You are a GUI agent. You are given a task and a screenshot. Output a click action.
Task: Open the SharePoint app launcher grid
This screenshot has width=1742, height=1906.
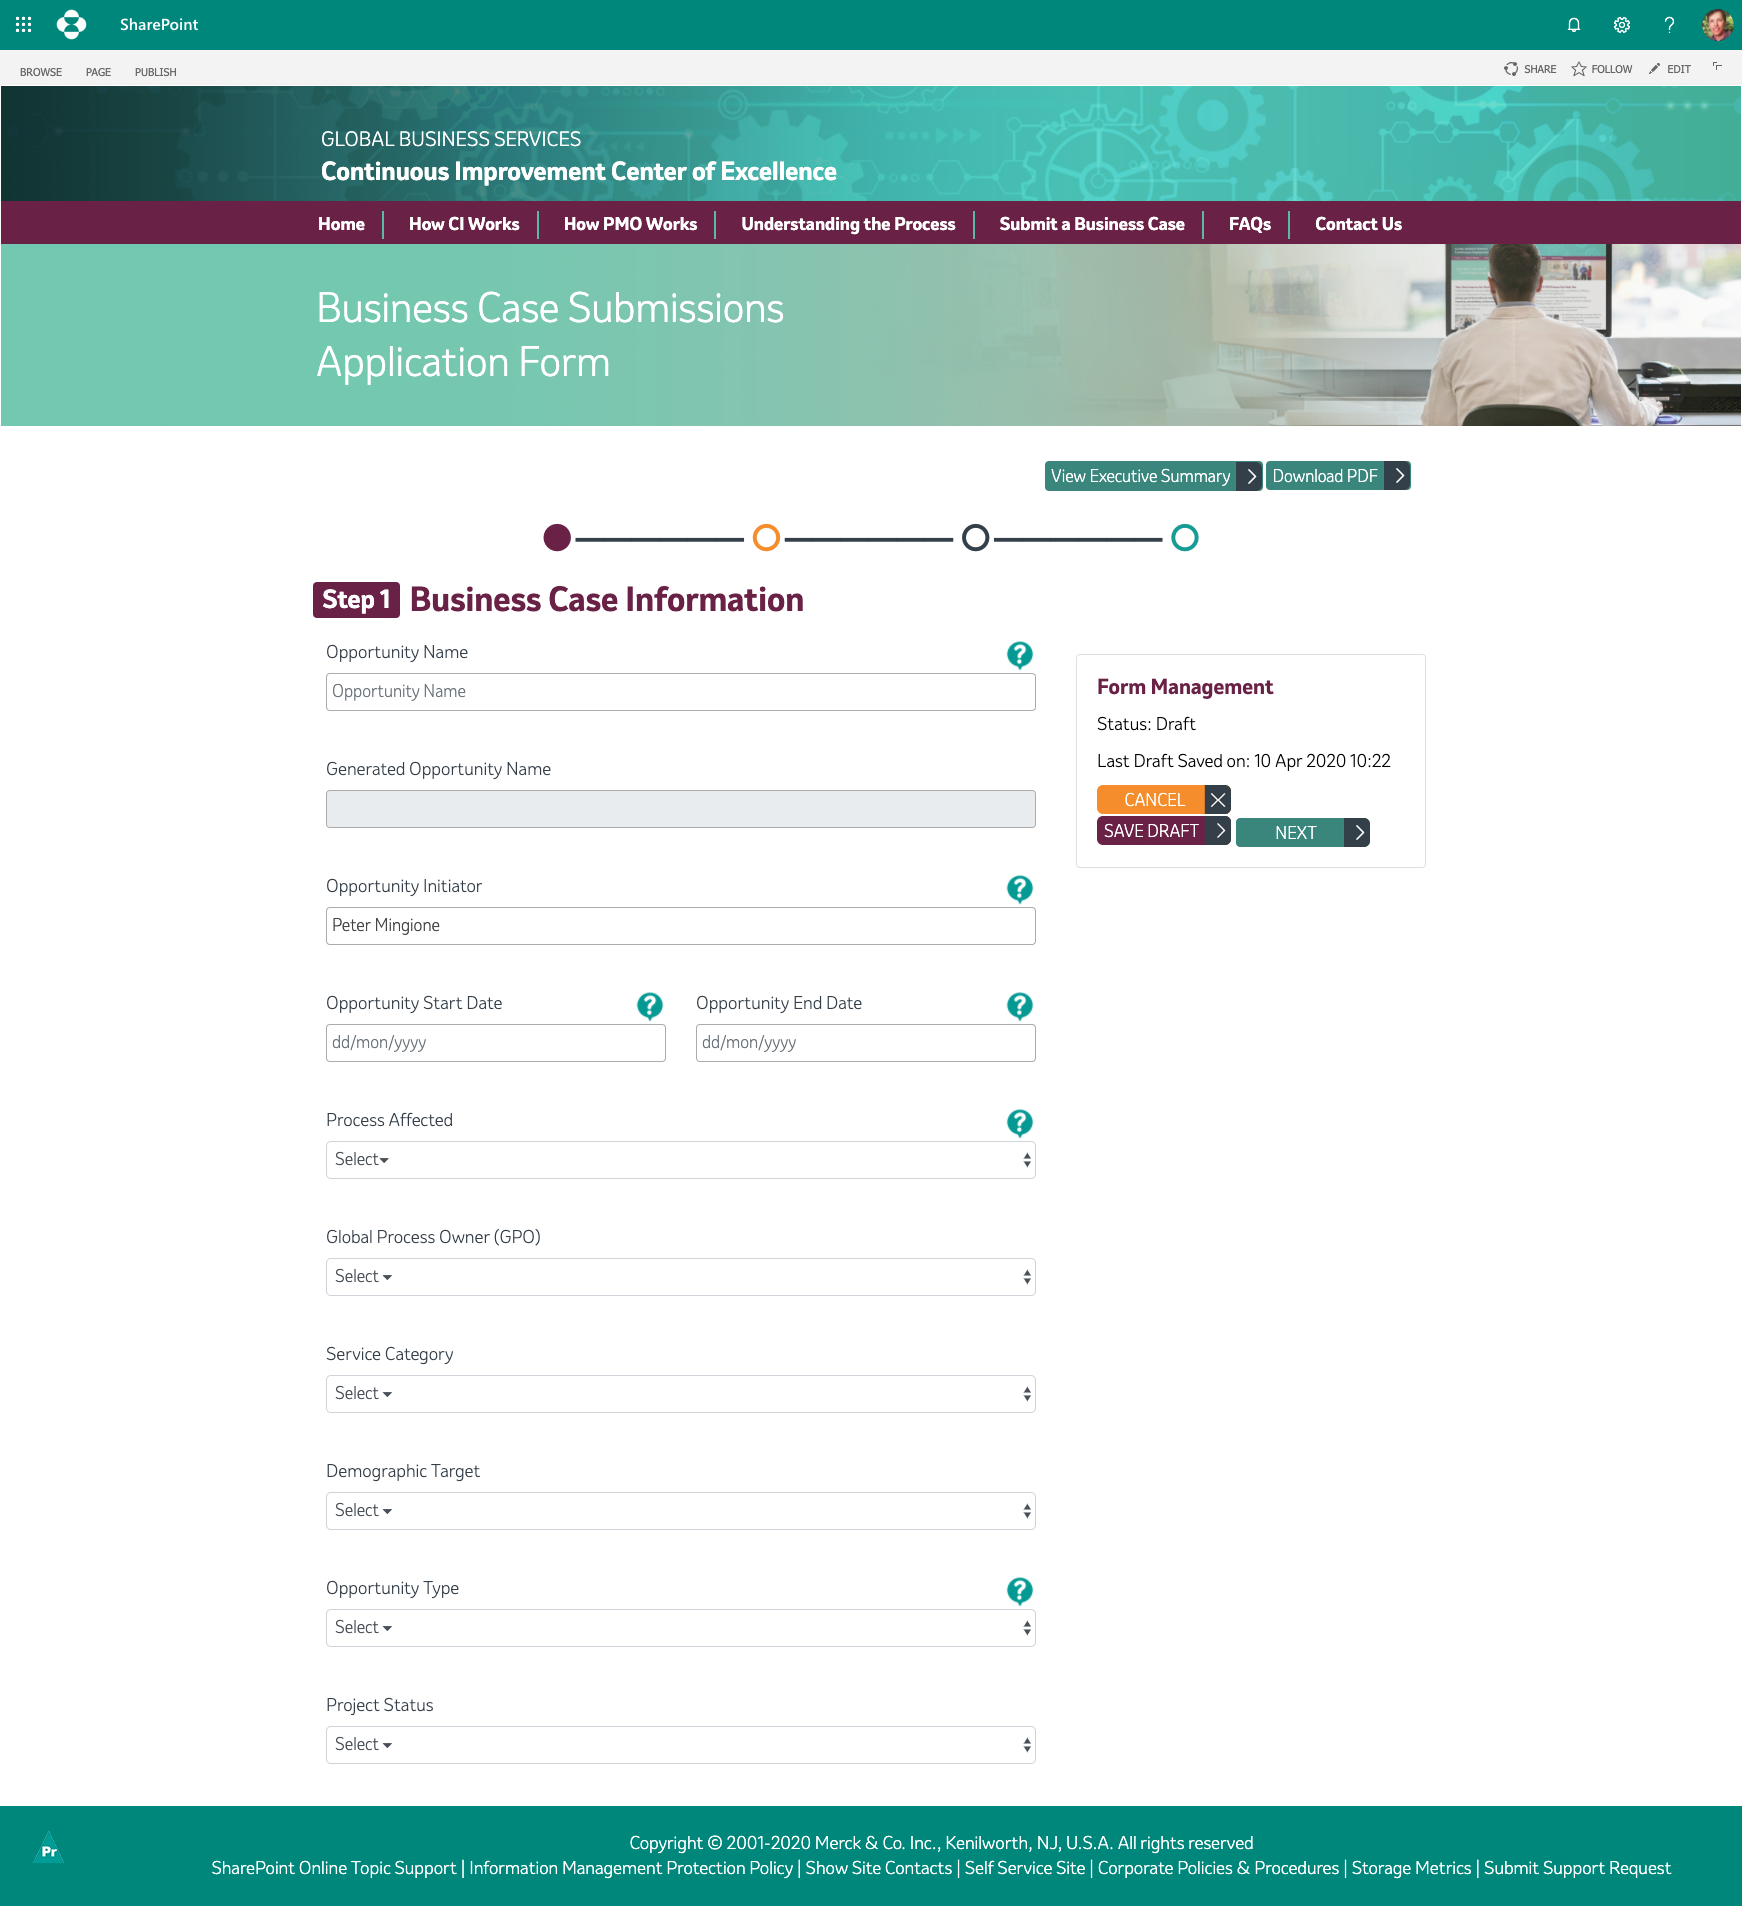tap(24, 25)
